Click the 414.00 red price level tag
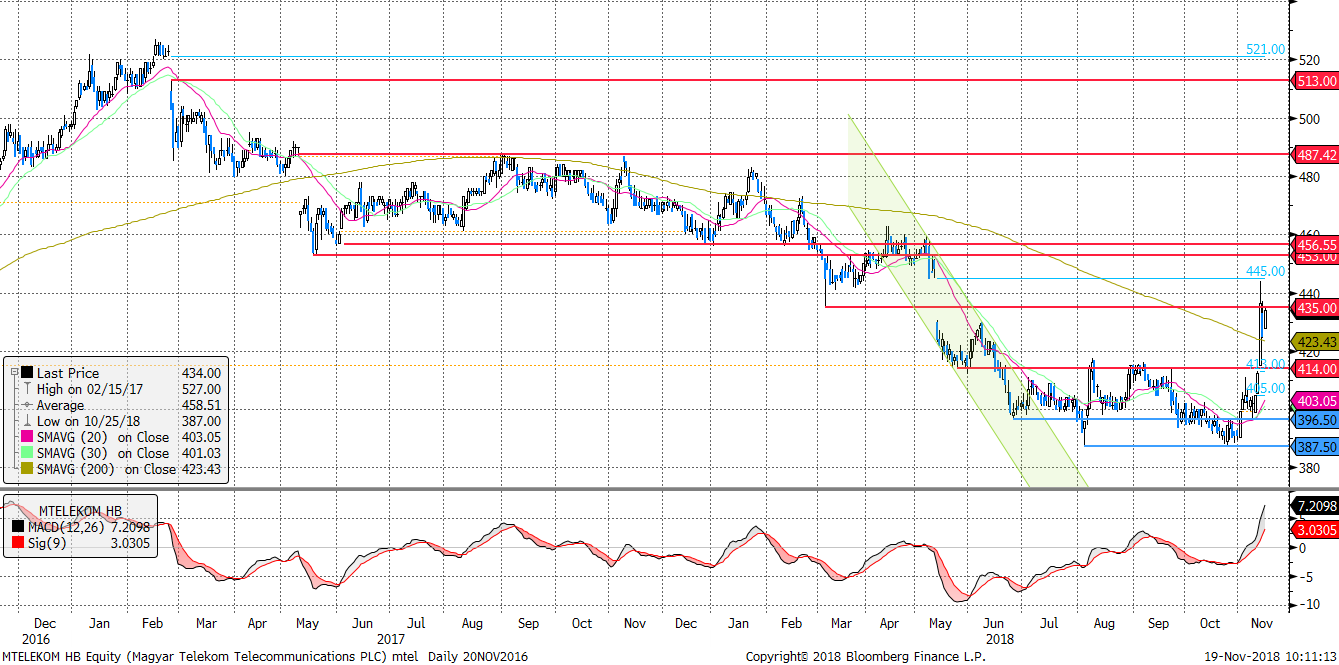Viewport: 1339px width, 665px height. pyautogui.click(x=1315, y=369)
